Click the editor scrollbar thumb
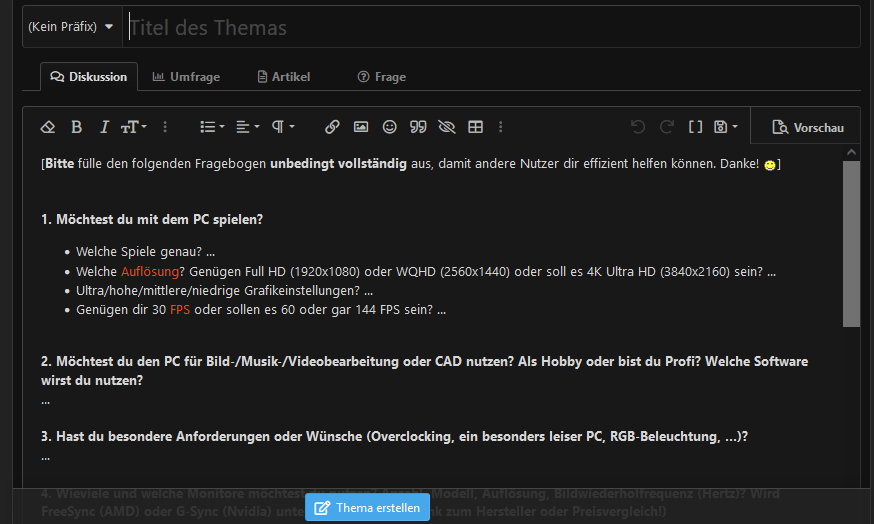Image resolution: width=874 pixels, height=524 pixels. 851,244
